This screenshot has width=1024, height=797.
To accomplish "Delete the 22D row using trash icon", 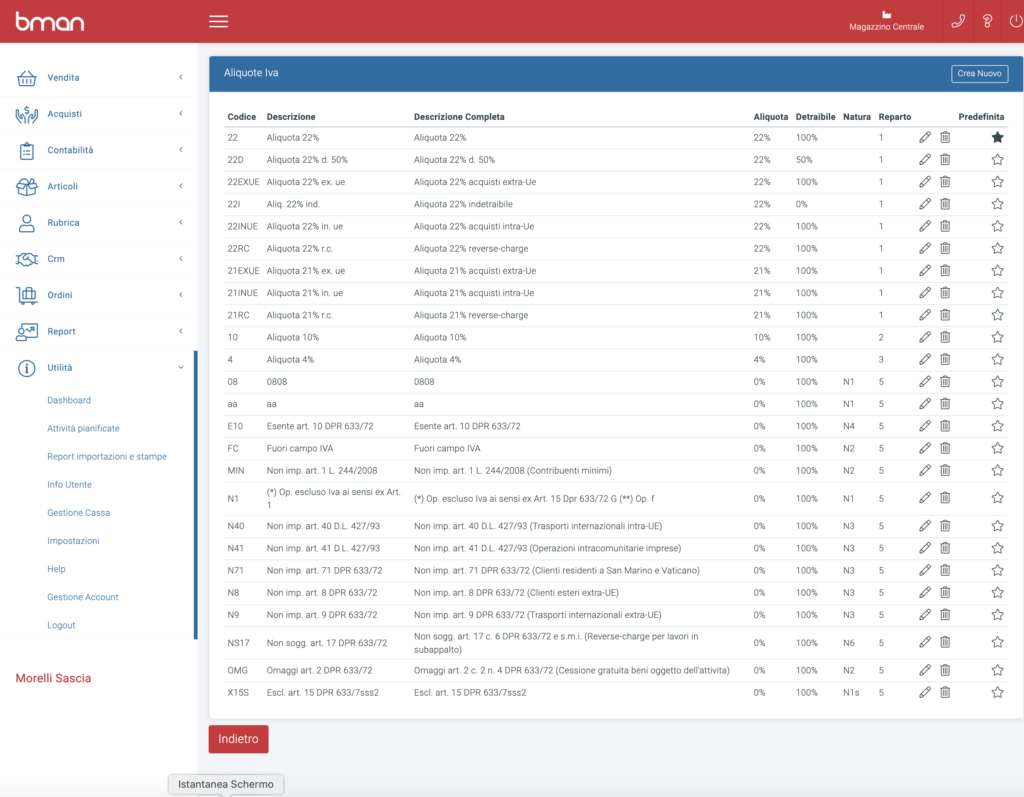I will pos(945,159).
